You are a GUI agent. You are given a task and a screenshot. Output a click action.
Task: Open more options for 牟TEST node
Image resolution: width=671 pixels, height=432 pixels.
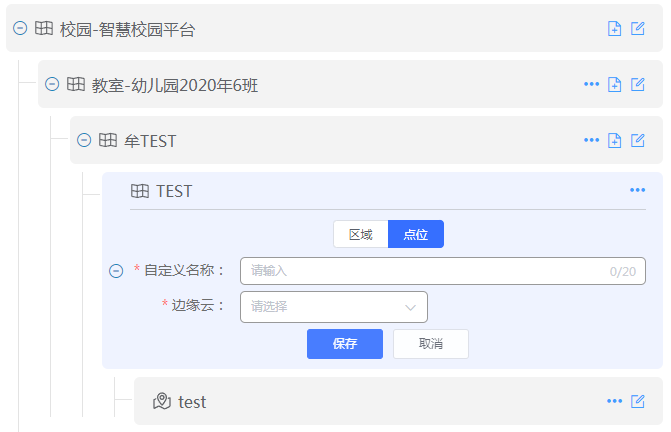click(591, 140)
